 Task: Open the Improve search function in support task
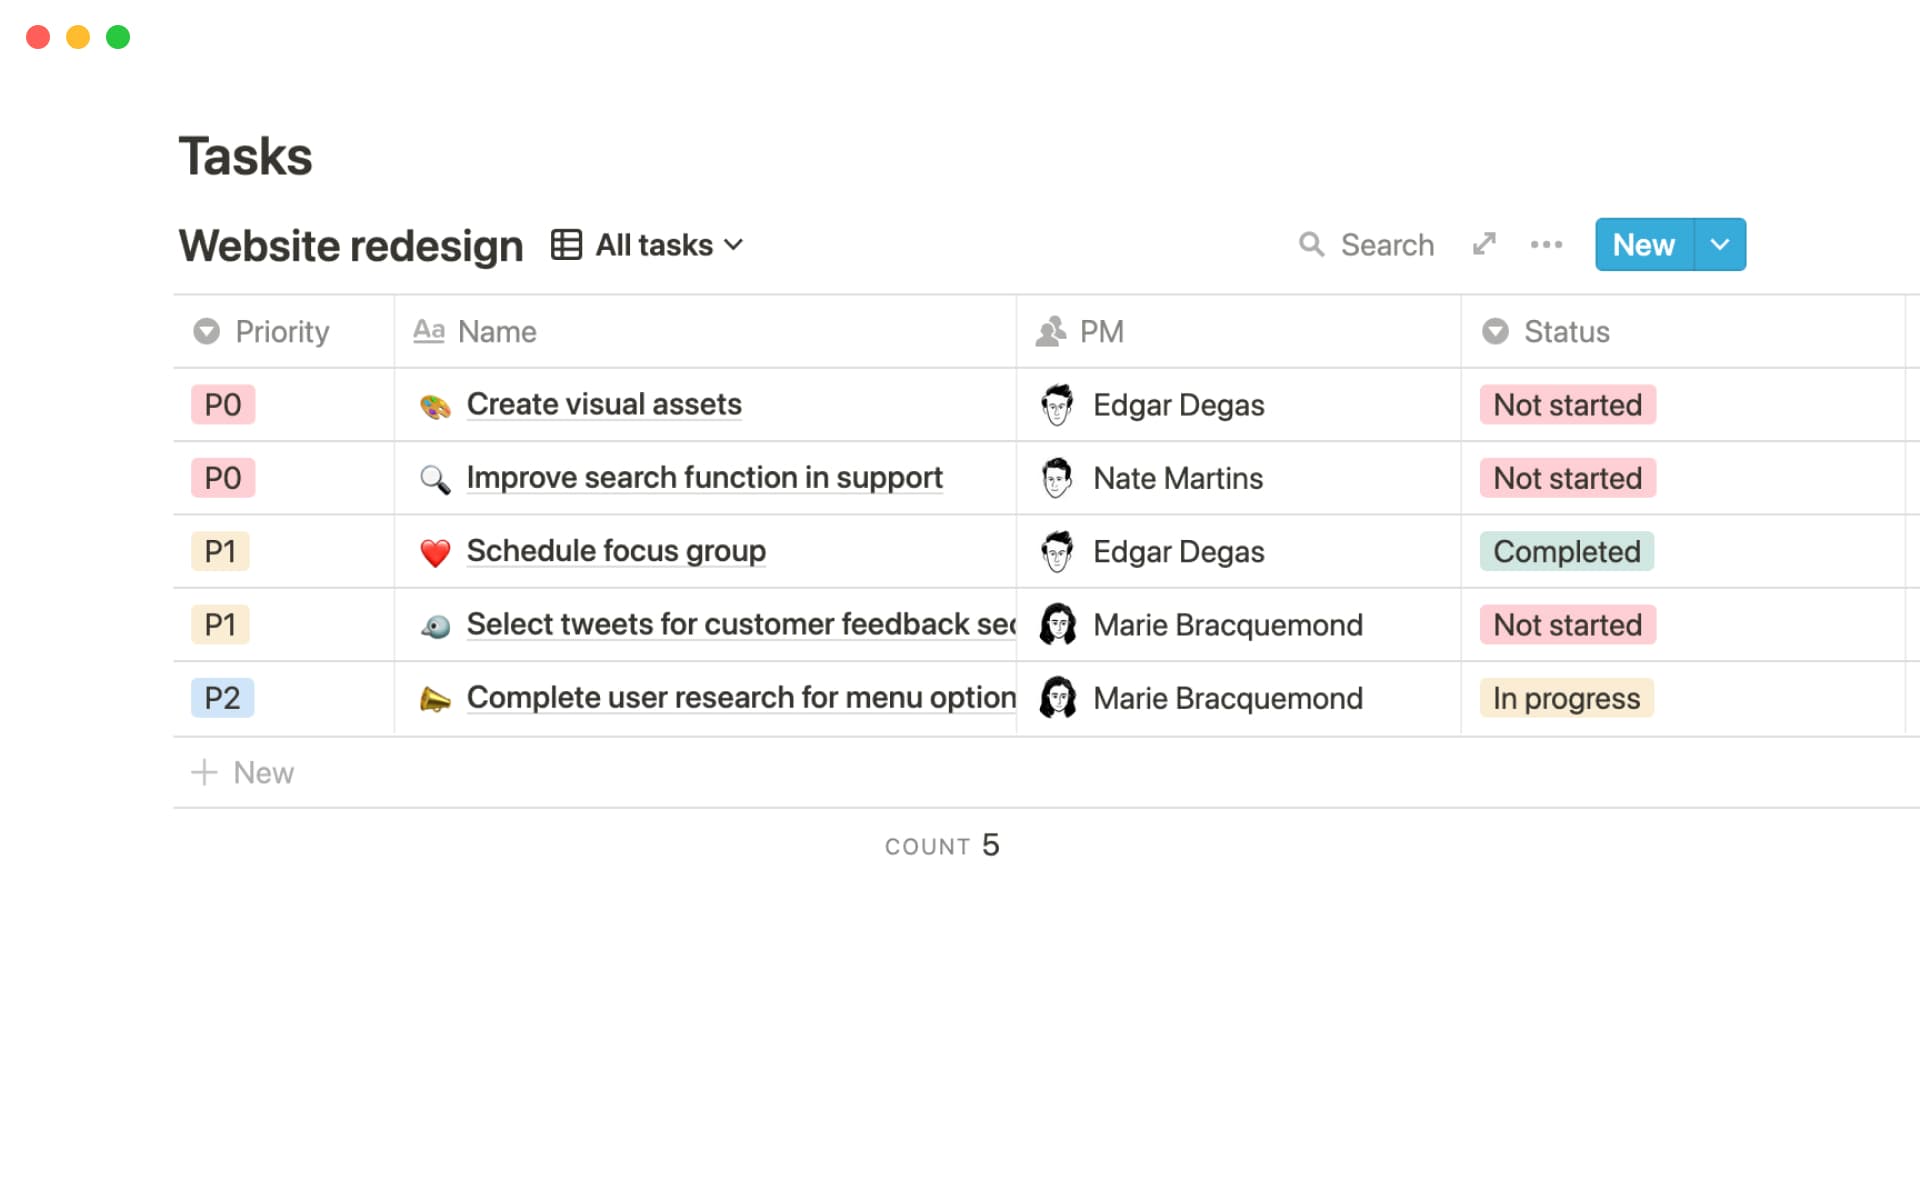704,478
